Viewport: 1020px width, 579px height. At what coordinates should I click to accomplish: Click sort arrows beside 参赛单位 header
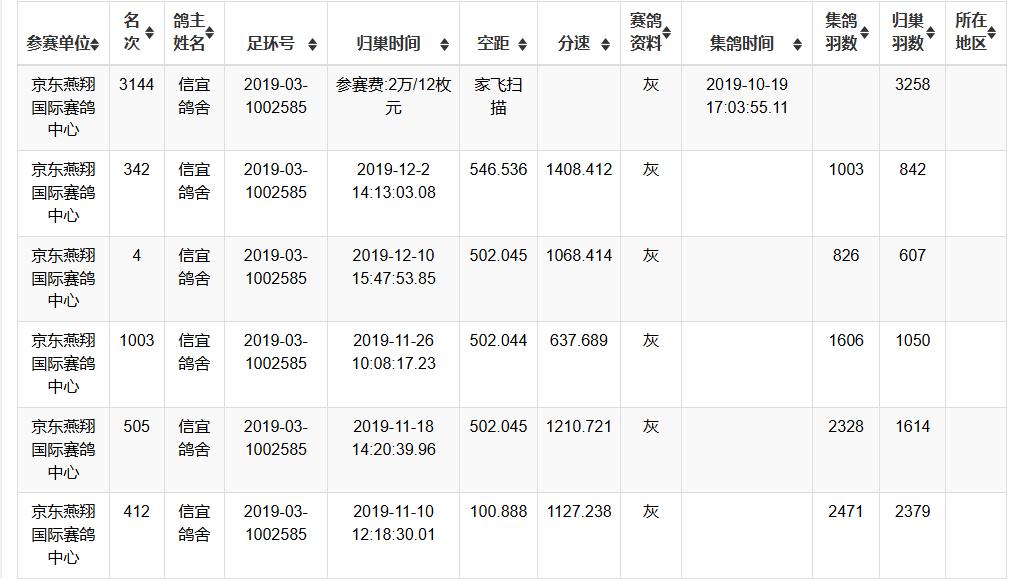[95, 44]
